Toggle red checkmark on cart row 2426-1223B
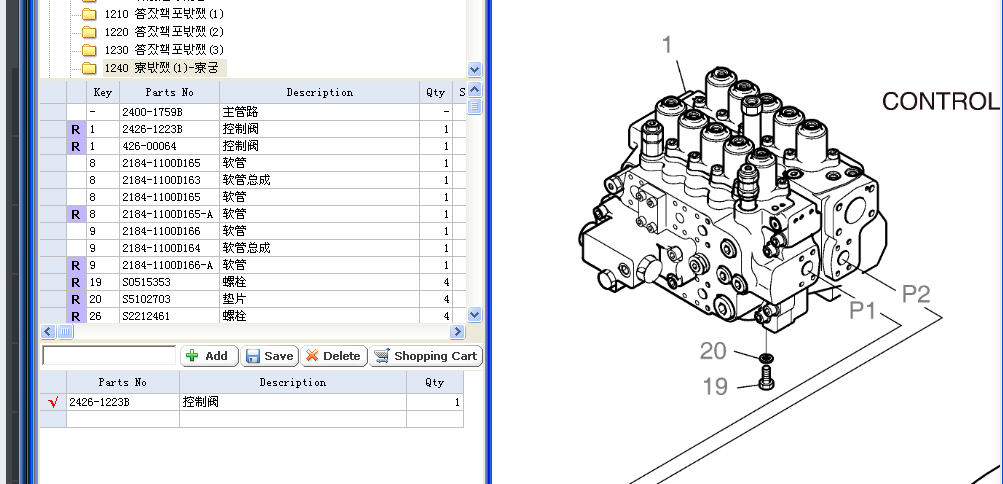Viewport: 1003px width, 484px height. tap(53, 402)
